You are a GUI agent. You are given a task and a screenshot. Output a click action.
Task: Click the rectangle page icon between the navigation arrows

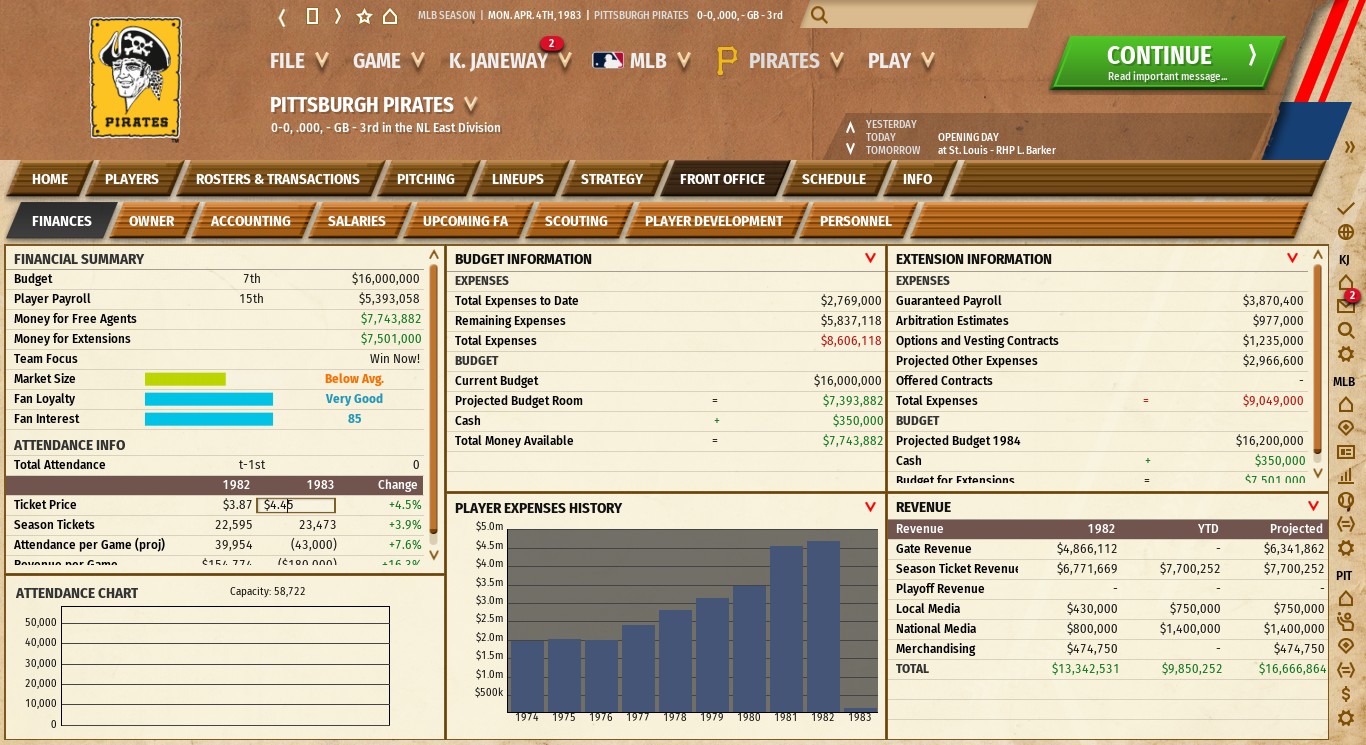(x=312, y=16)
